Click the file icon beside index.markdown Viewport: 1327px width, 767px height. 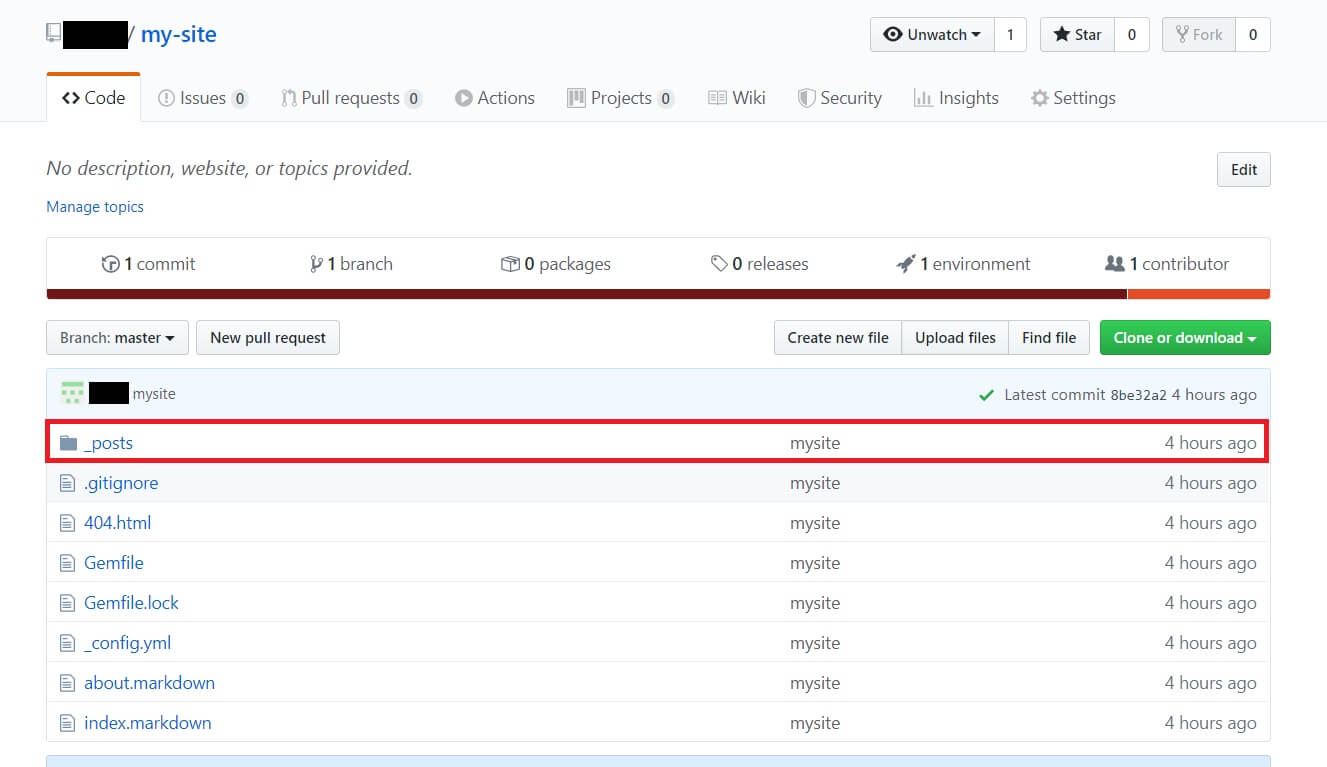click(67, 723)
